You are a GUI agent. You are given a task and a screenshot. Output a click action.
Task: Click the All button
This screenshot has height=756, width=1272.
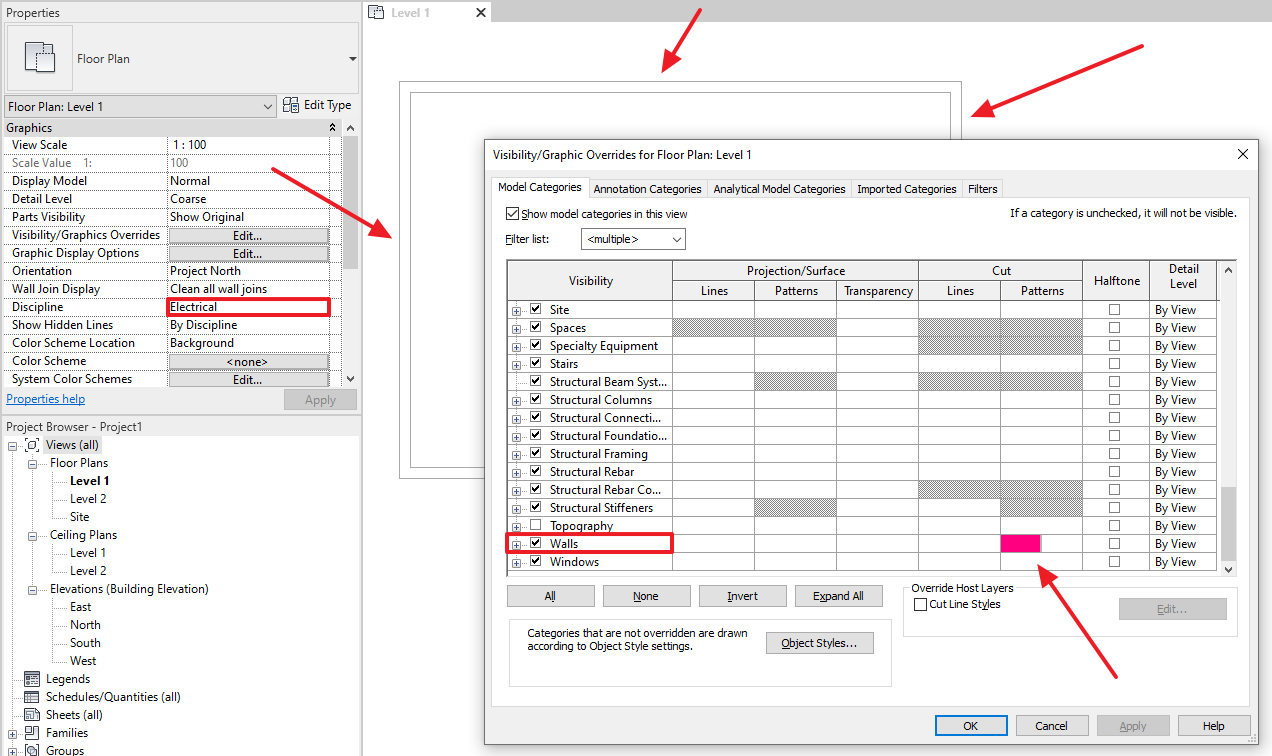click(x=551, y=596)
